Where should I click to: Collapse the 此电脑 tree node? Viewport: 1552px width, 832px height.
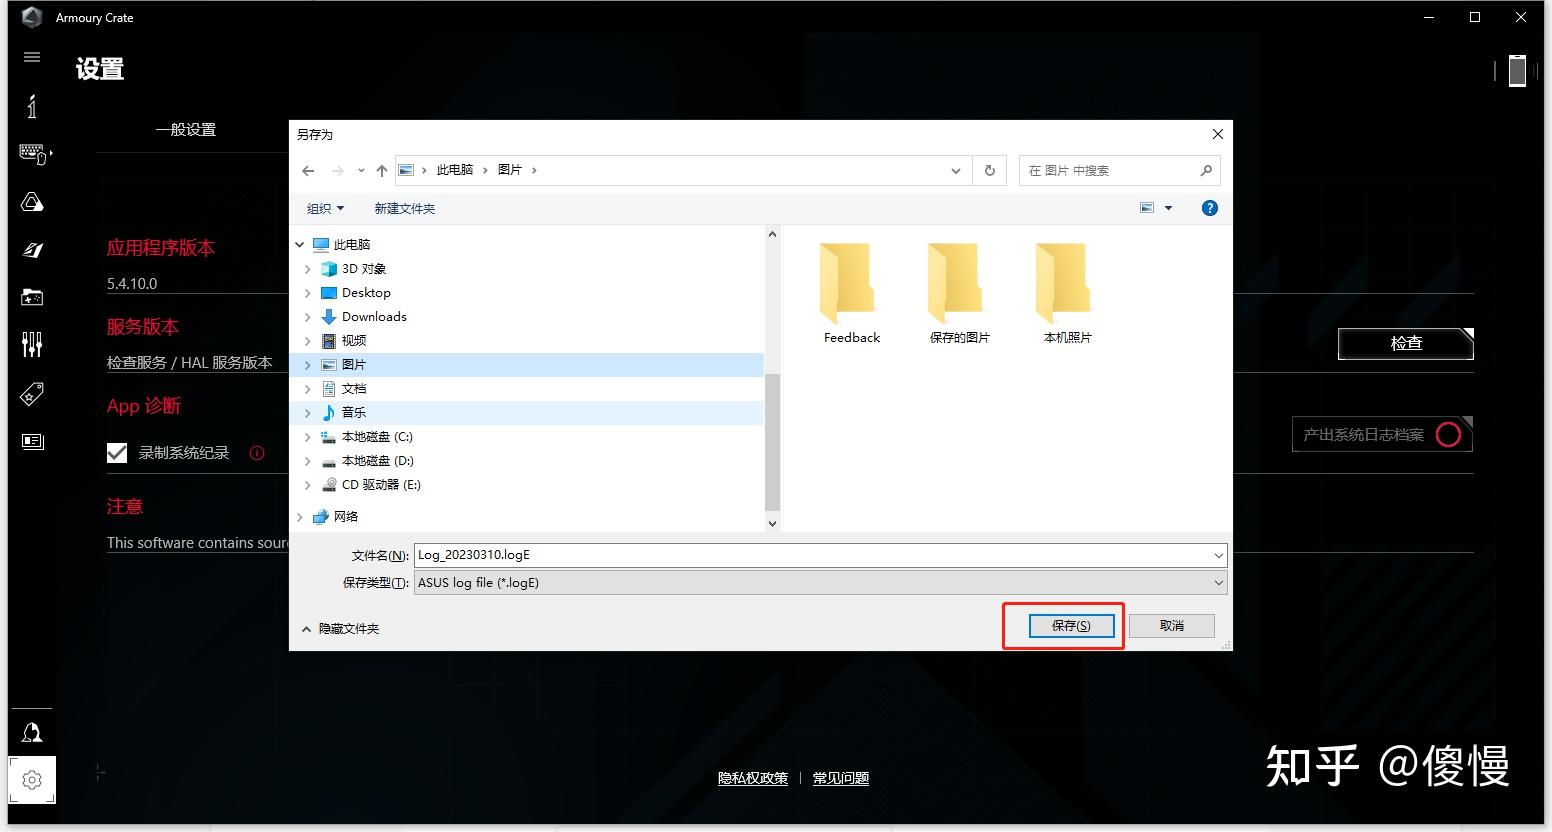[298, 243]
